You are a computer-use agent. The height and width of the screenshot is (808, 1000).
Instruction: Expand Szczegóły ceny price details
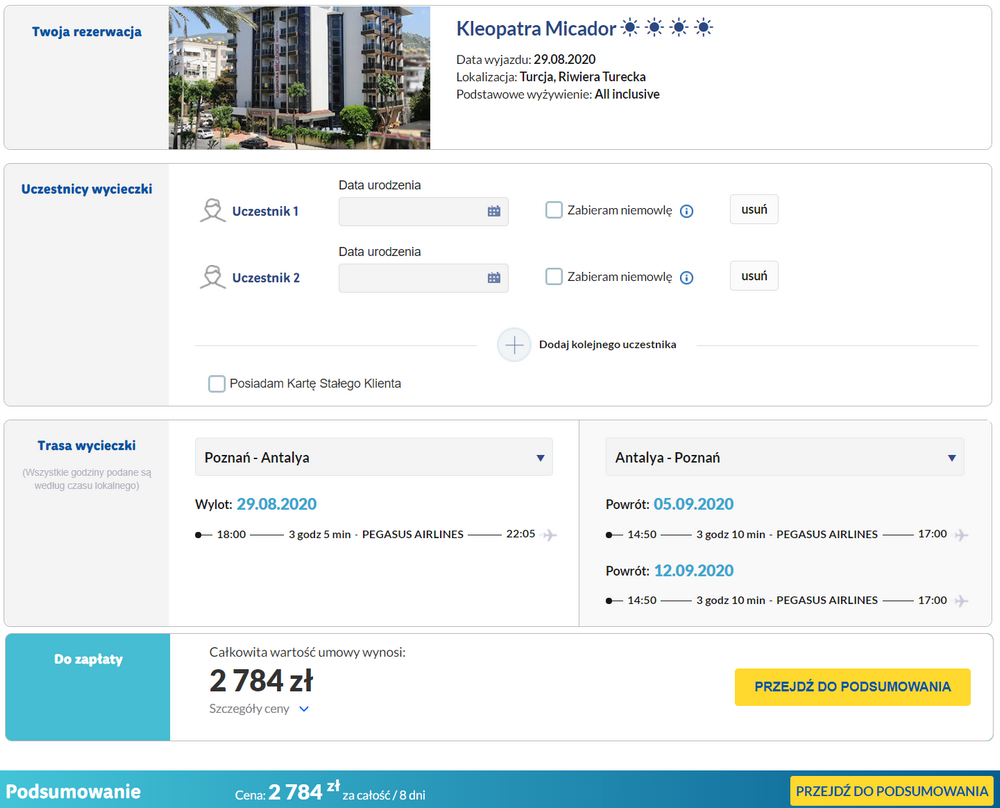click(259, 709)
